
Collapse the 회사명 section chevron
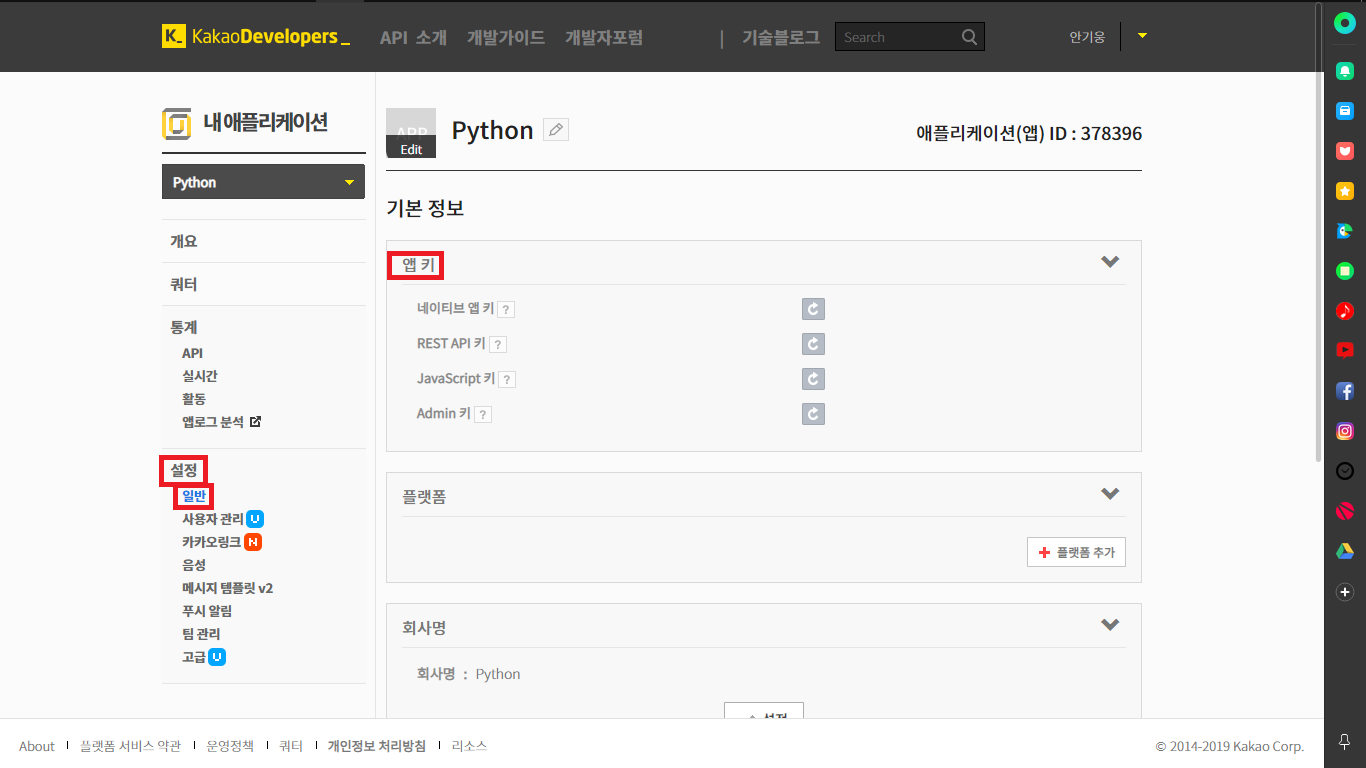(x=1110, y=625)
